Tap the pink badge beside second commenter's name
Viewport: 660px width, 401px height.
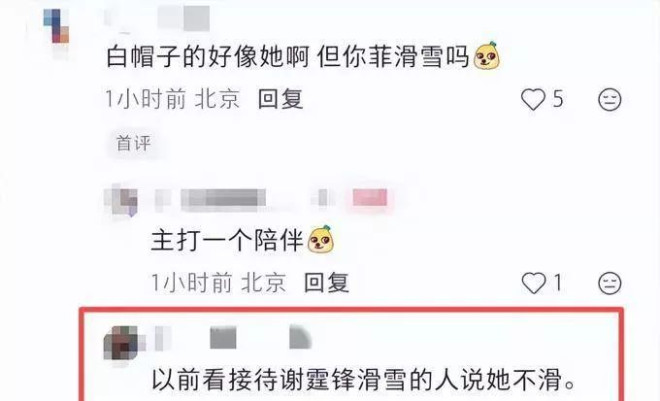pyautogui.click(x=370, y=198)
